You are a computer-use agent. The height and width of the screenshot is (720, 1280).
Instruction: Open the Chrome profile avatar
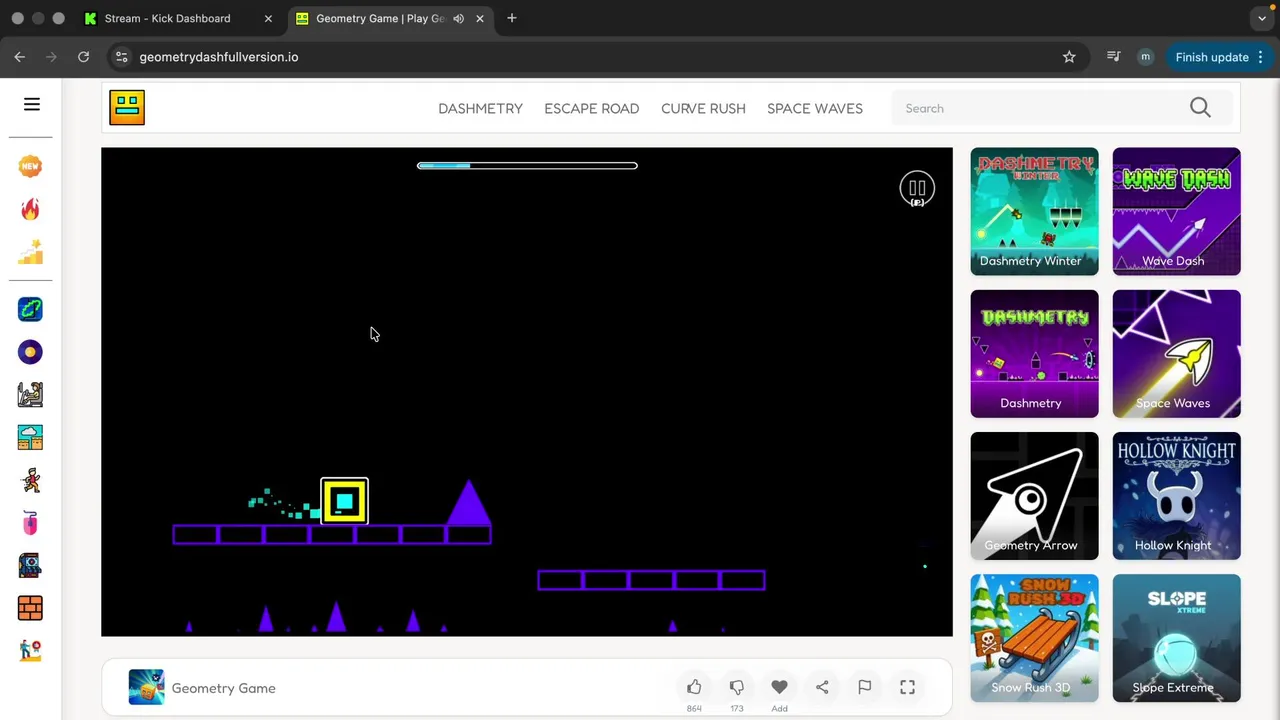coord(1145,57)
